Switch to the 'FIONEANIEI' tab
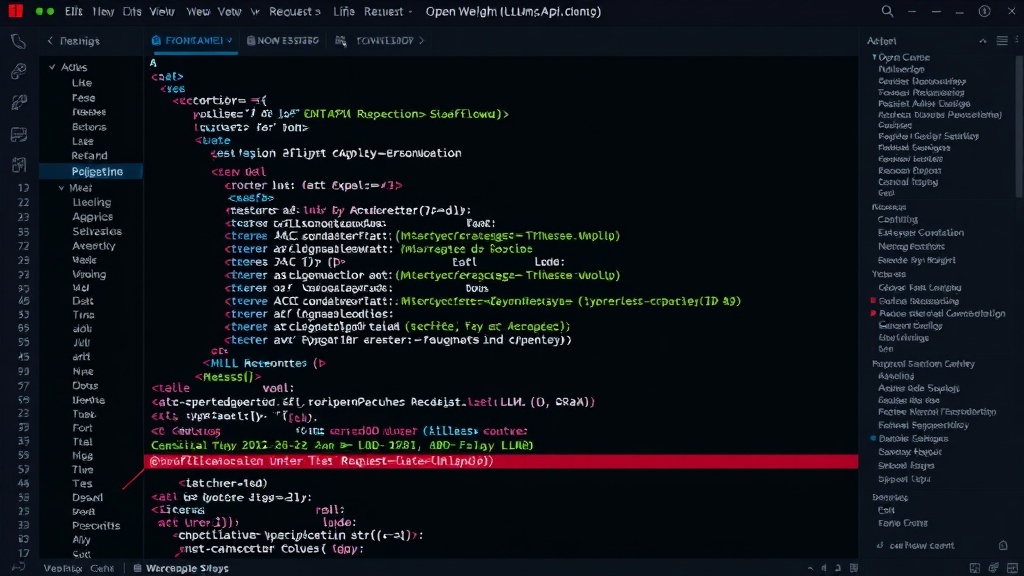This screenshot has height=576, width=1024. [193, 40]
